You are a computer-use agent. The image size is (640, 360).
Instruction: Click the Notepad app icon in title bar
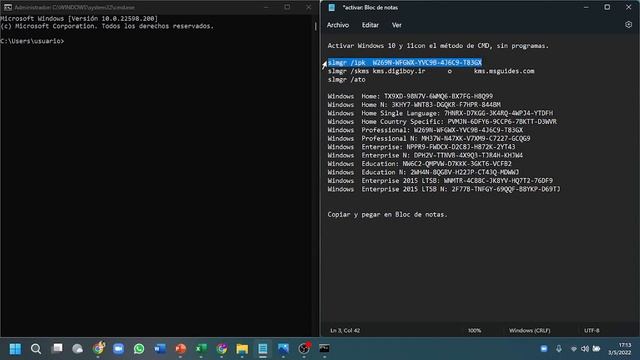pos(332,7)
